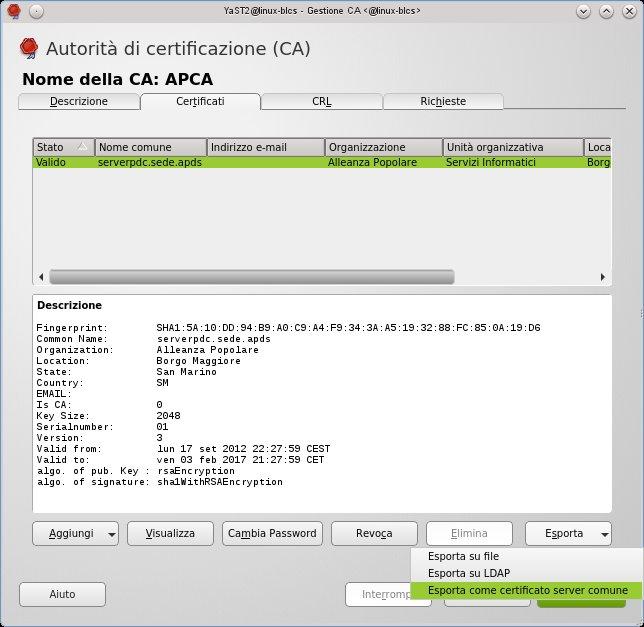Click the Valido status cell
Viewport: 644px width, 627px height.
click(51, 162)
